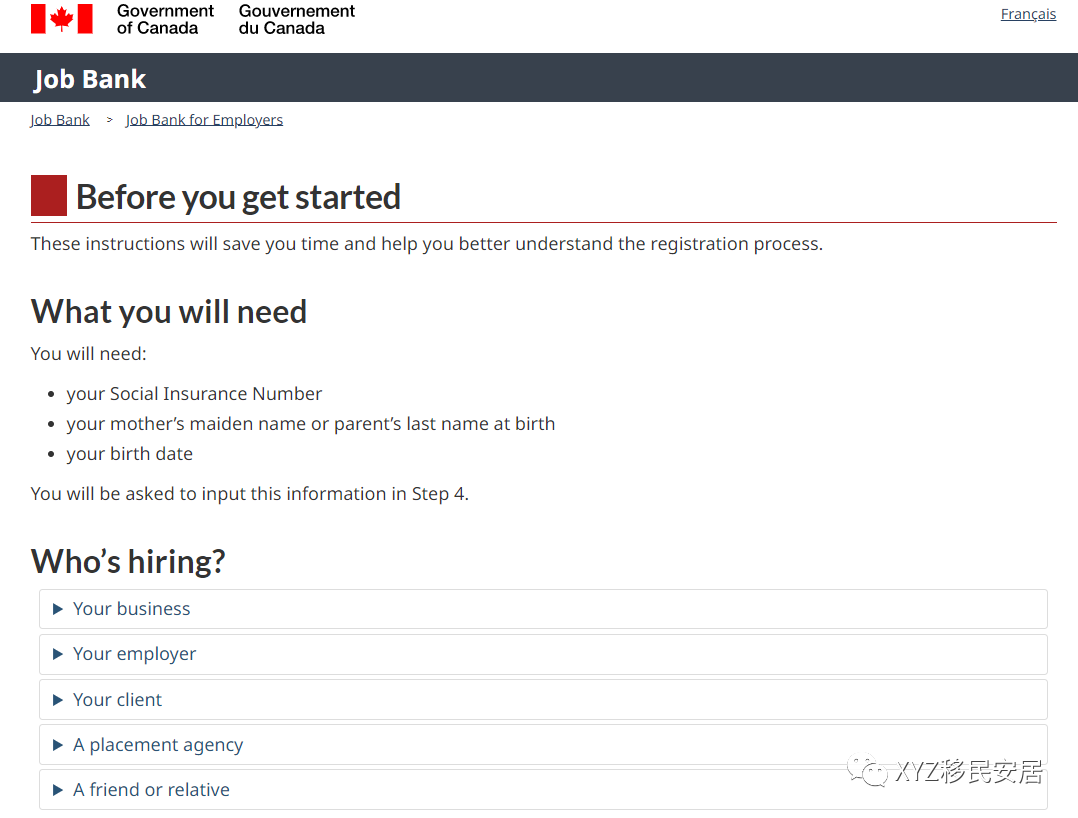Expand A friend or relative section
This screenshot has width=1078, height=818.
543,790
